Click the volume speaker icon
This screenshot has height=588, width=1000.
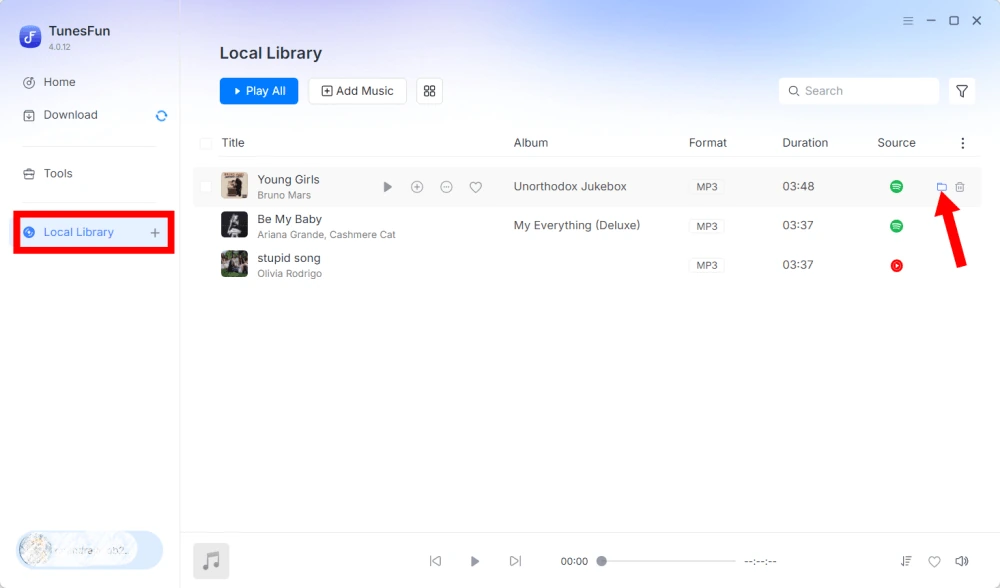[x=962, y=561]
